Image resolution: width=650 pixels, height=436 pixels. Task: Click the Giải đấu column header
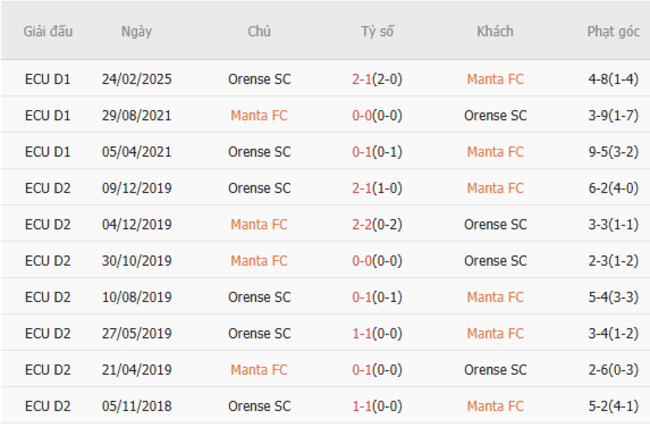[48, 31]
